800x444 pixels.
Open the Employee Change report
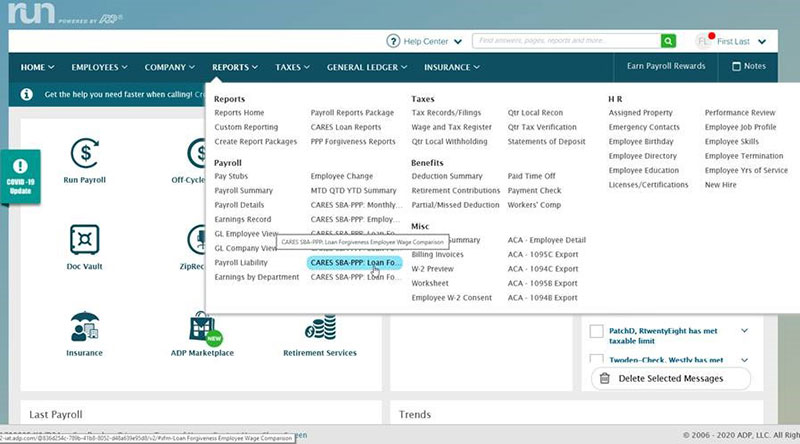[342, 176]
